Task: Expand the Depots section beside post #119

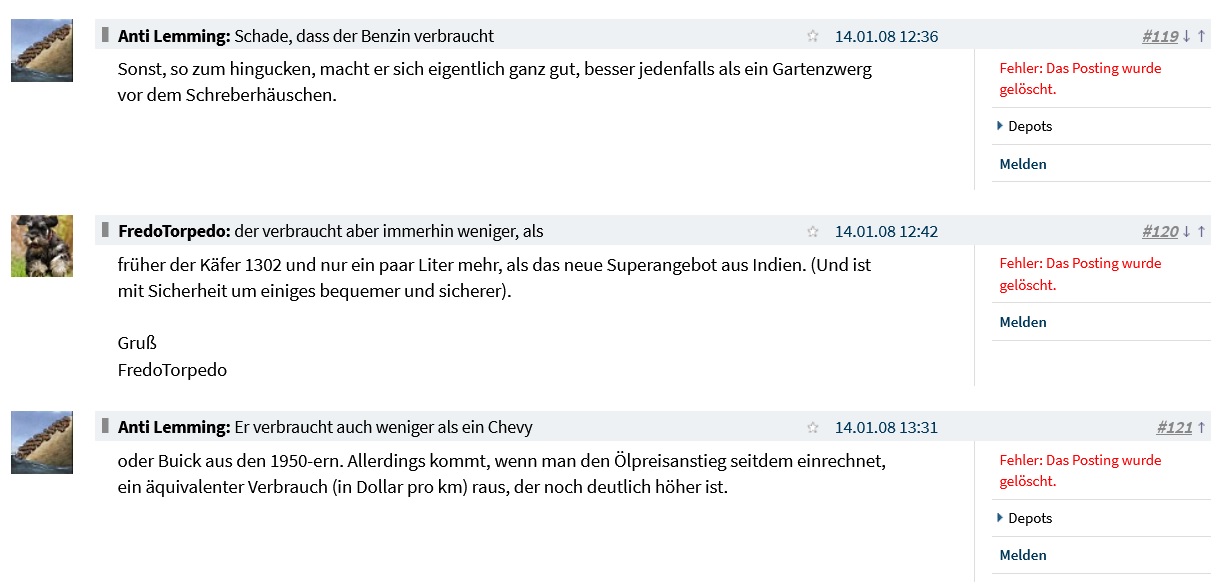Action: (1027, 126)
